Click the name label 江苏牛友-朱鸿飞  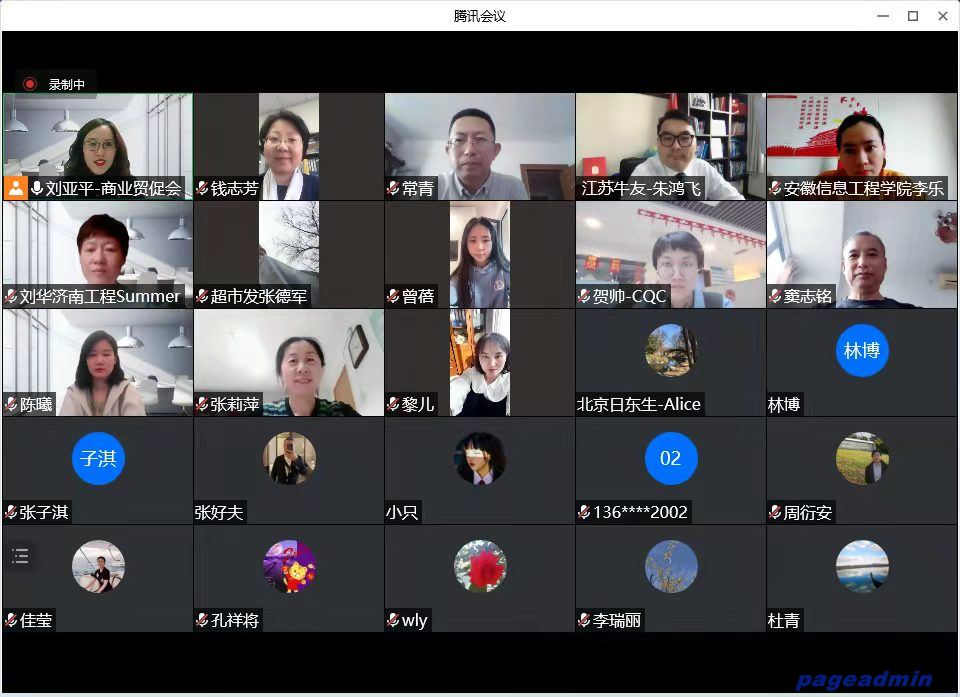point(640,189)
